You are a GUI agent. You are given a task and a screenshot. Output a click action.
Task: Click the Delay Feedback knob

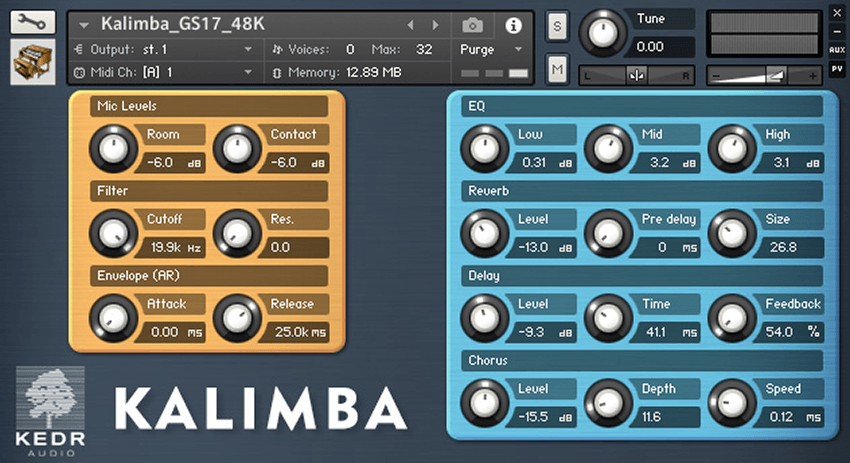tap(732, 318)
